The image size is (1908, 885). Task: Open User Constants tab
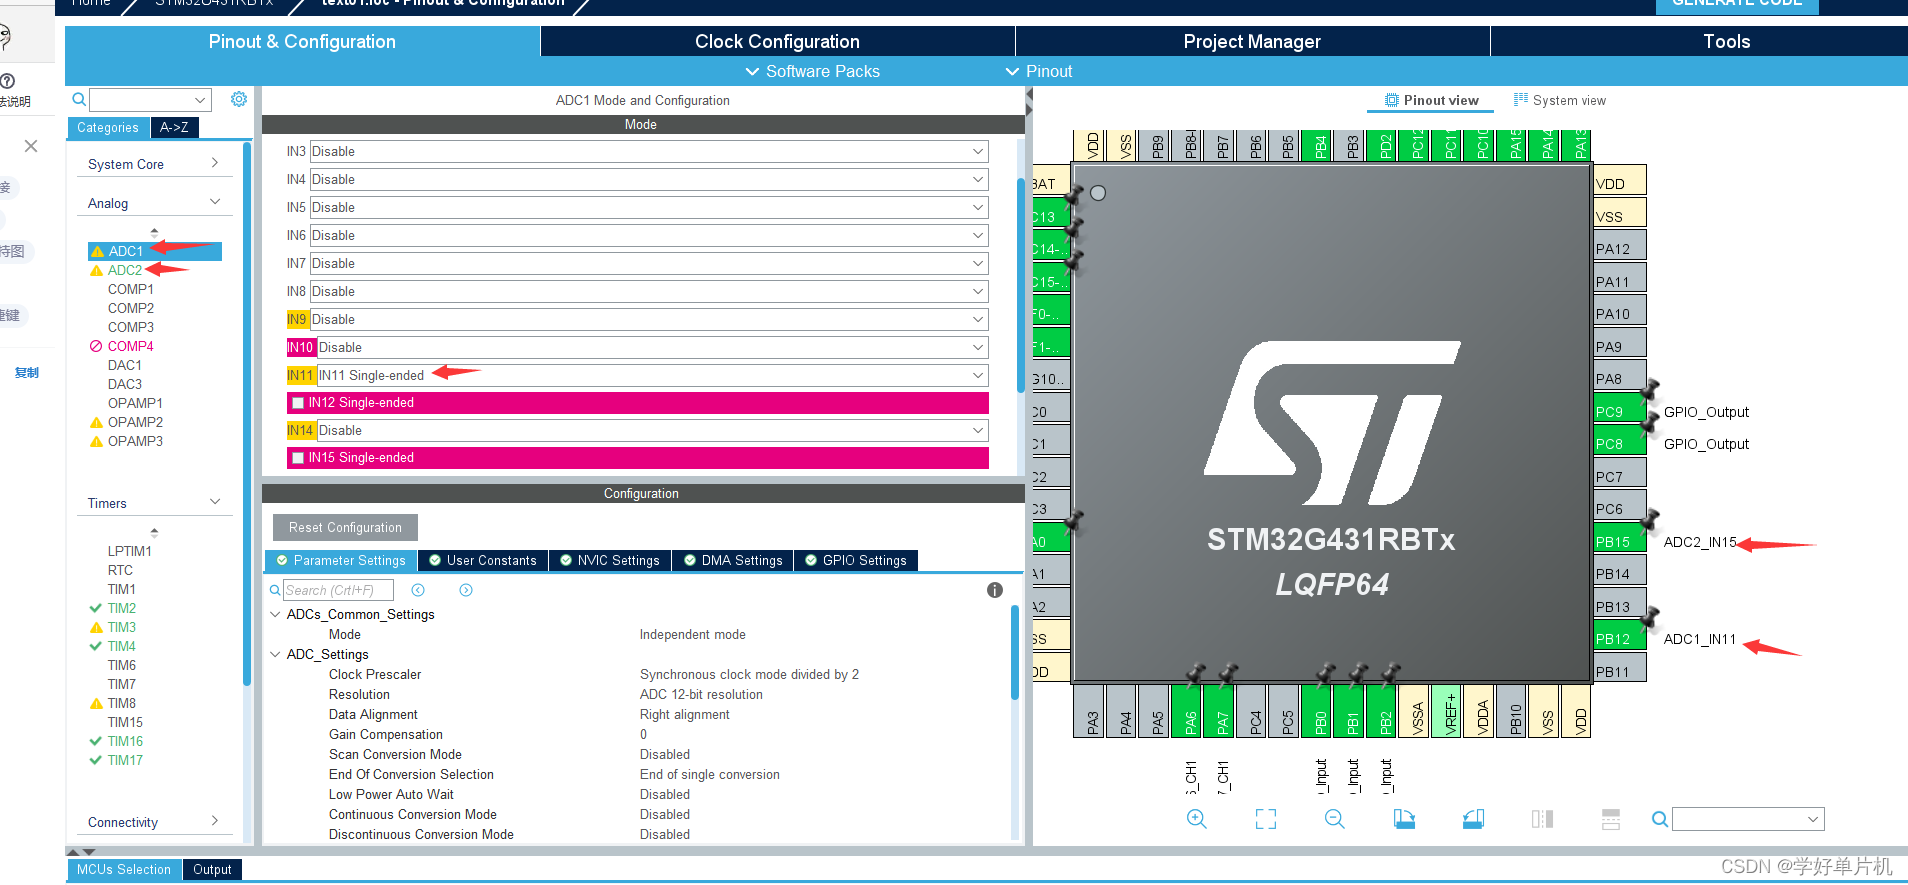pos(483,560)
